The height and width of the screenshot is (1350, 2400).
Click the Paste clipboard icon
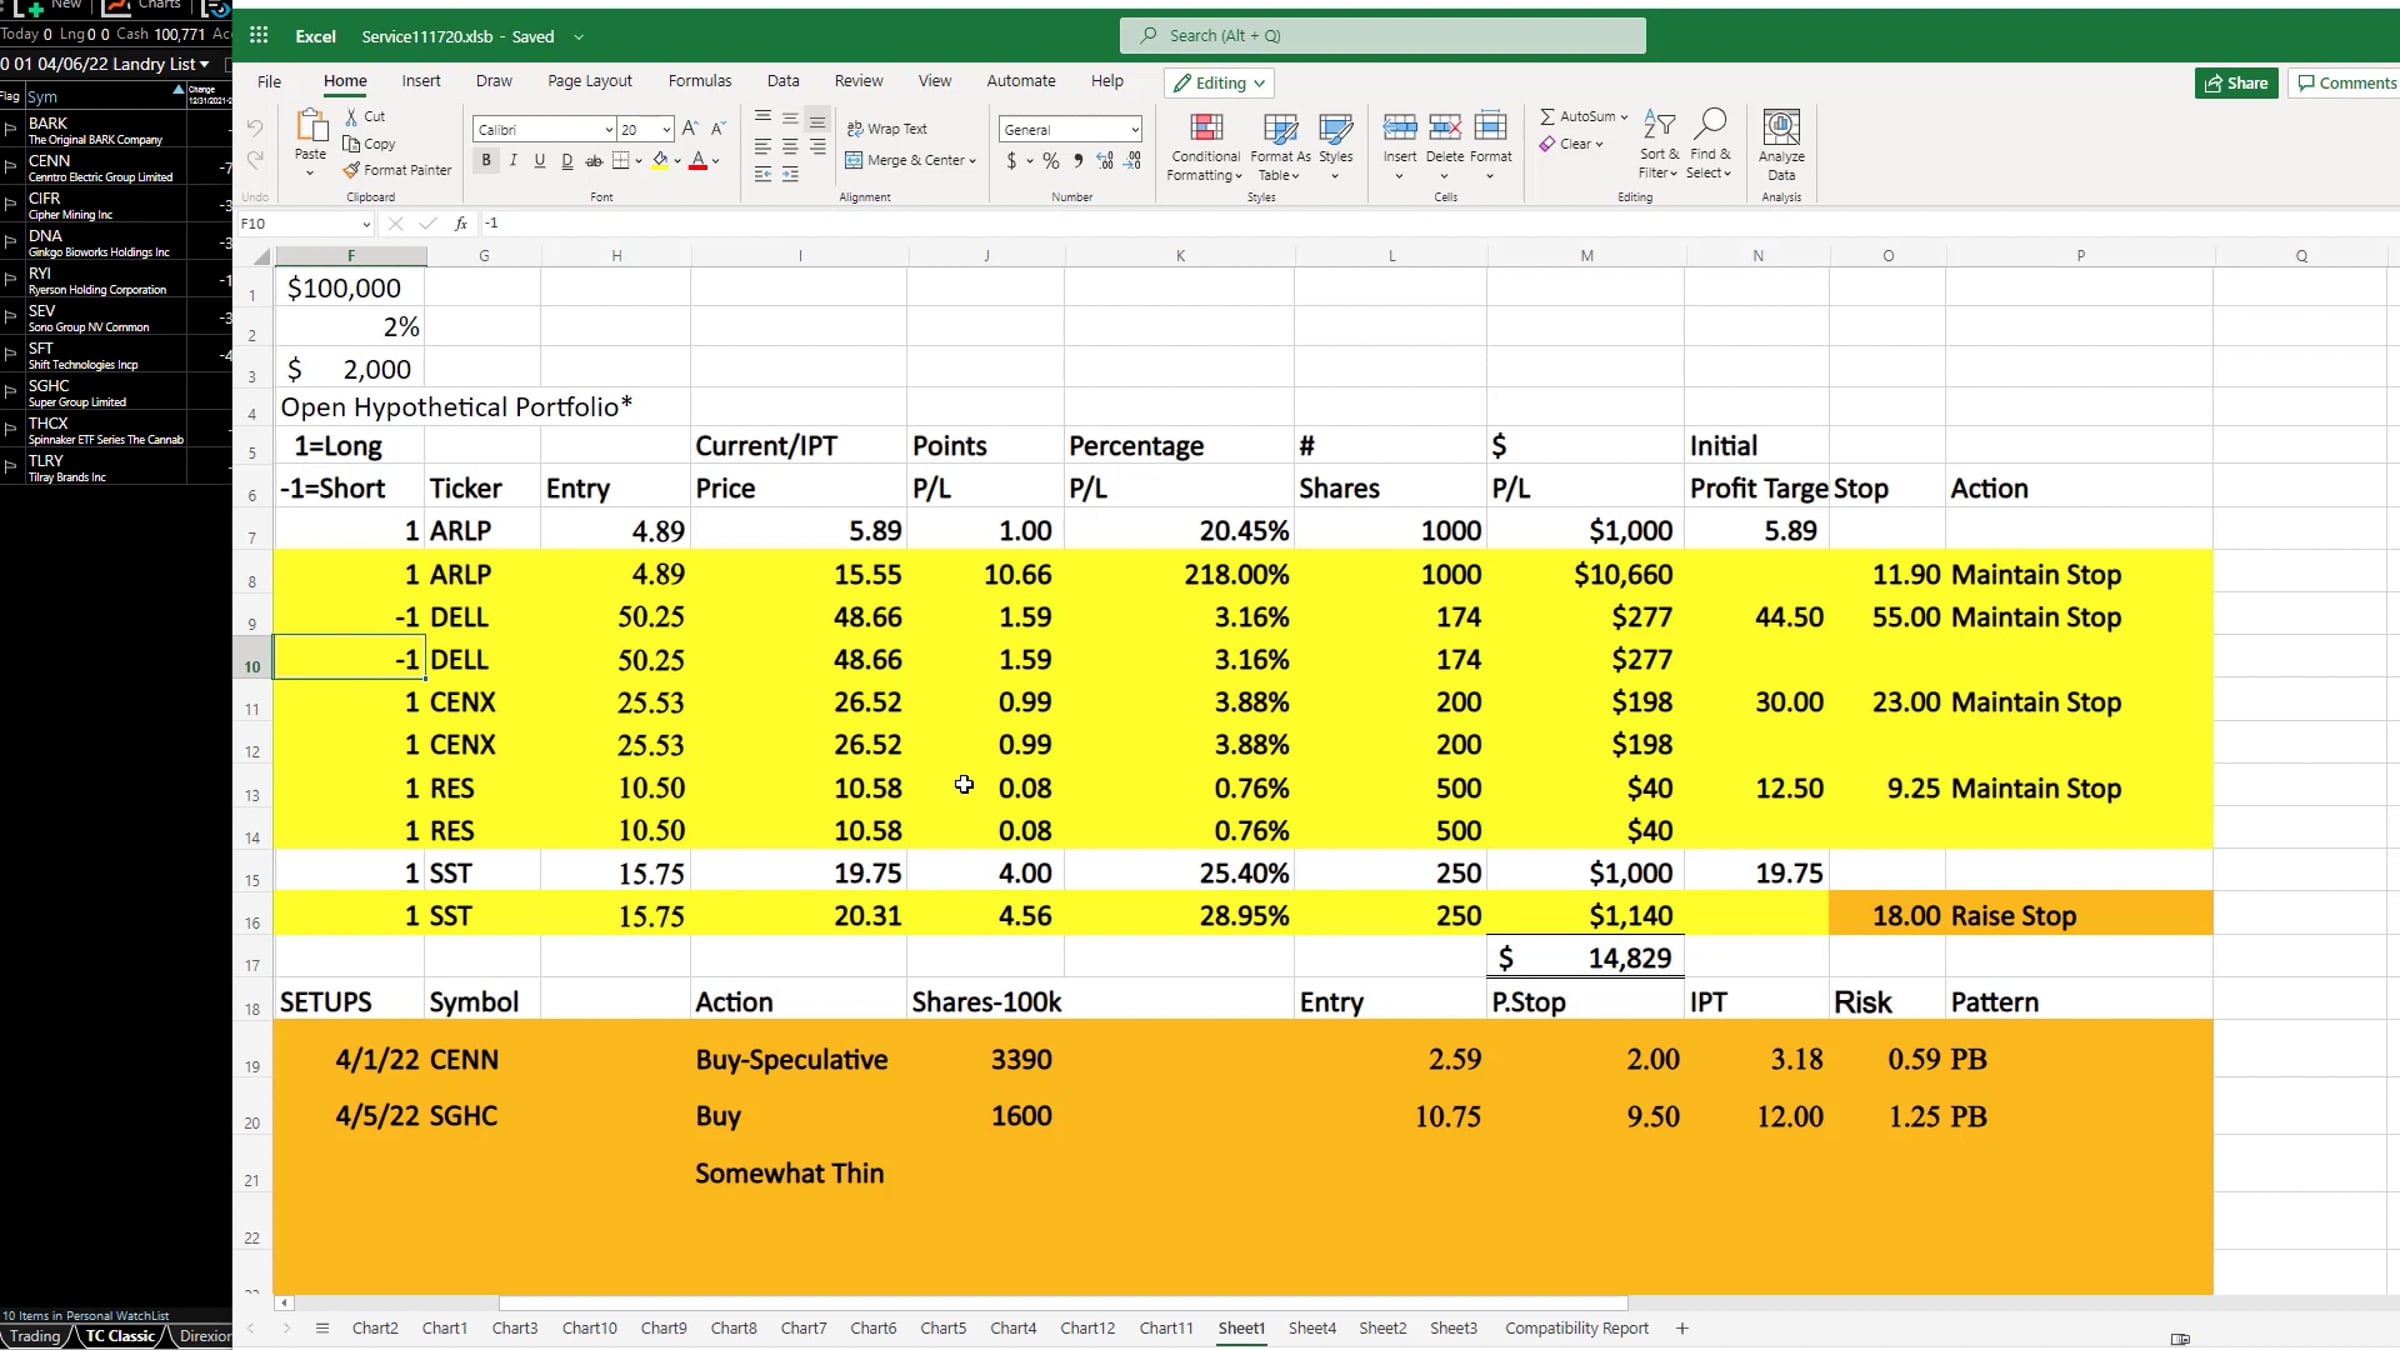(310, 127)
